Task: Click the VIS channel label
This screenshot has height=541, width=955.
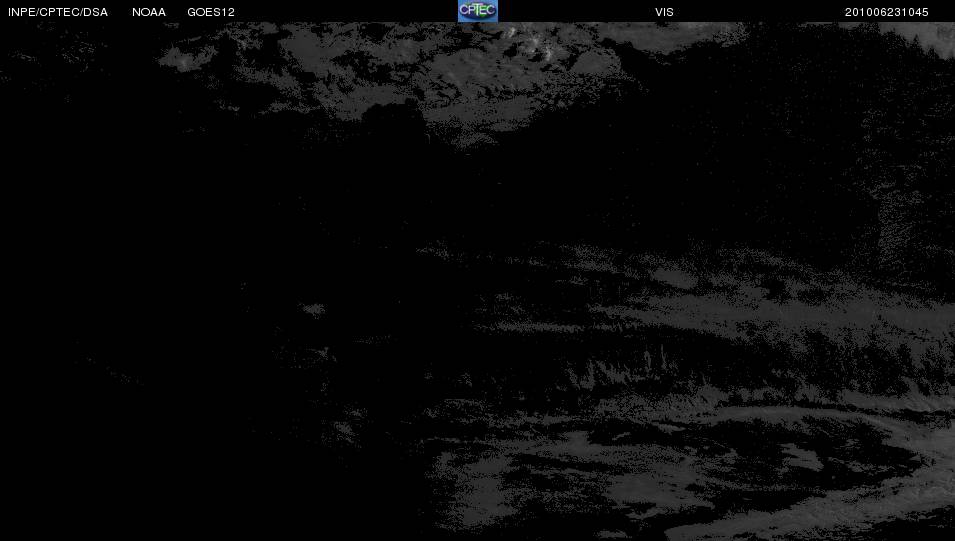Action: [x=664, y=12]
